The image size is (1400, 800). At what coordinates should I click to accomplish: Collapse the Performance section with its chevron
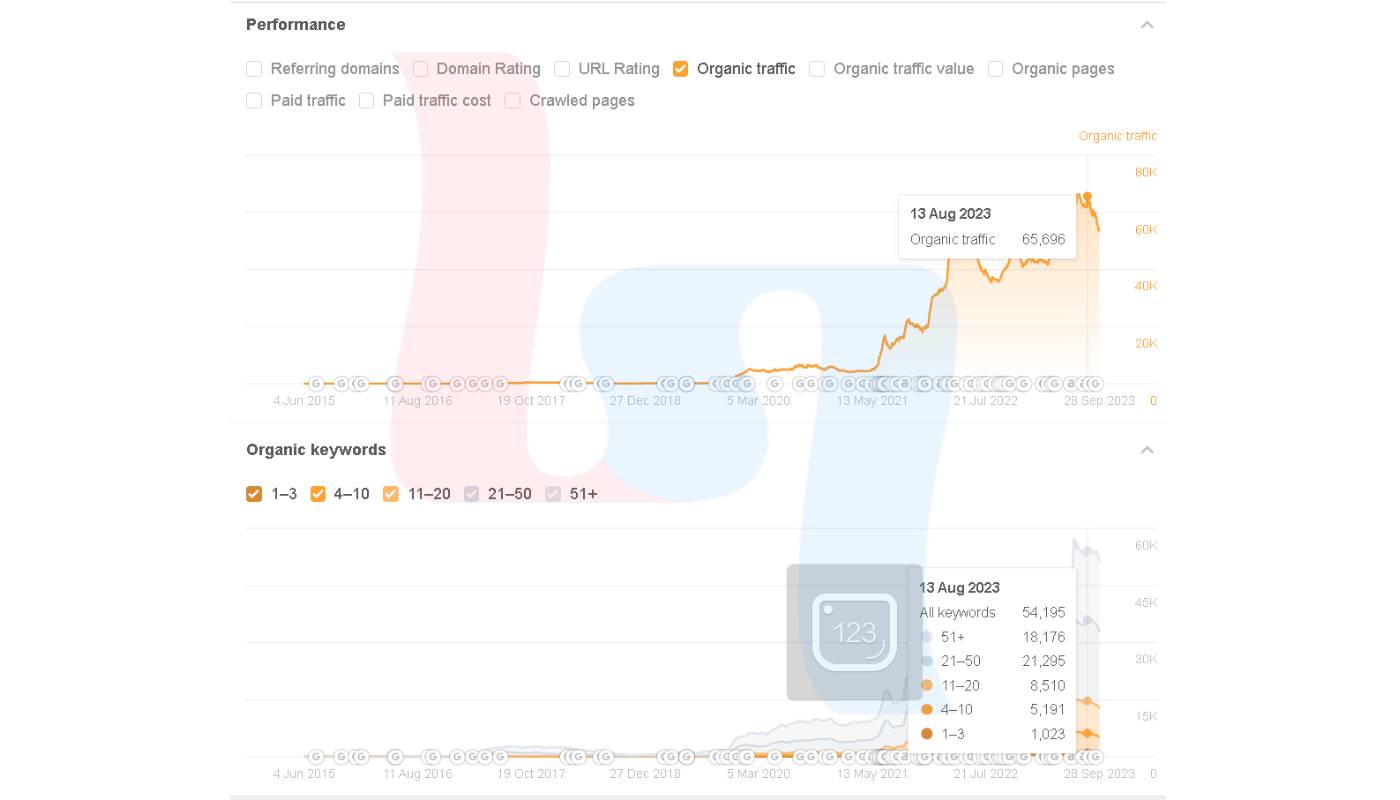1147,25
